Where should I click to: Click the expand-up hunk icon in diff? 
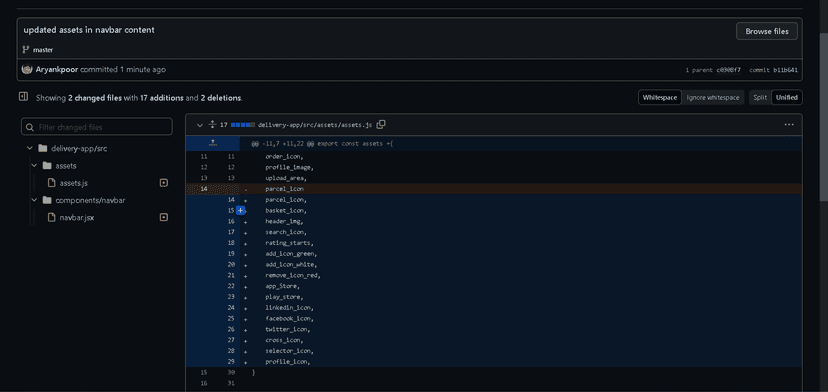click(212, 143)
